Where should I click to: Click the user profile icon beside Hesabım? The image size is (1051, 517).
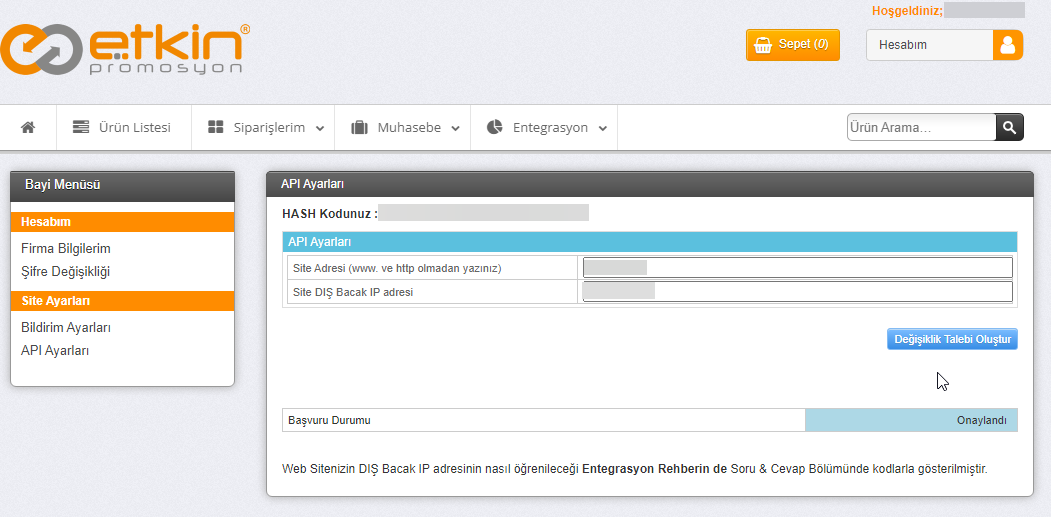click(1007, 45)
